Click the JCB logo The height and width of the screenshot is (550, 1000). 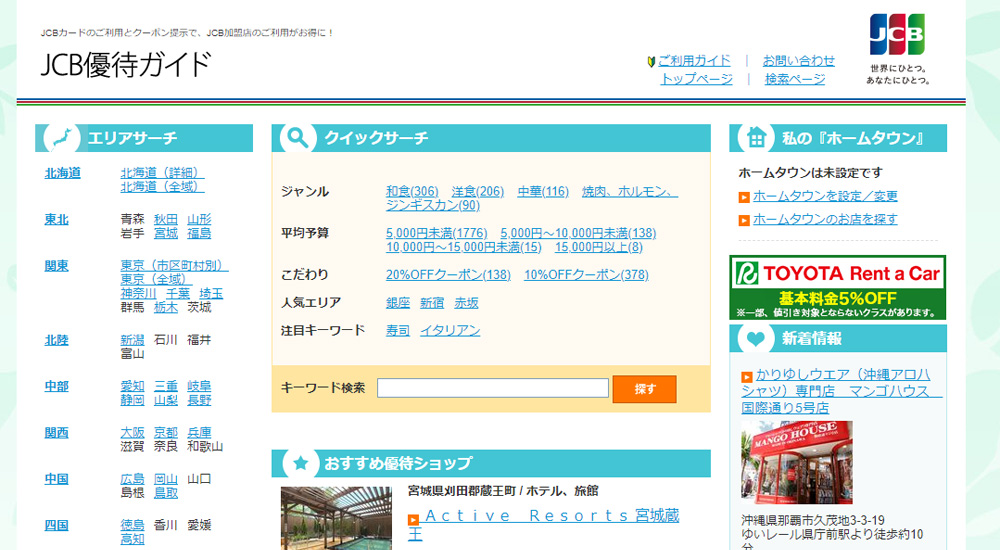(x=897, y=35)
